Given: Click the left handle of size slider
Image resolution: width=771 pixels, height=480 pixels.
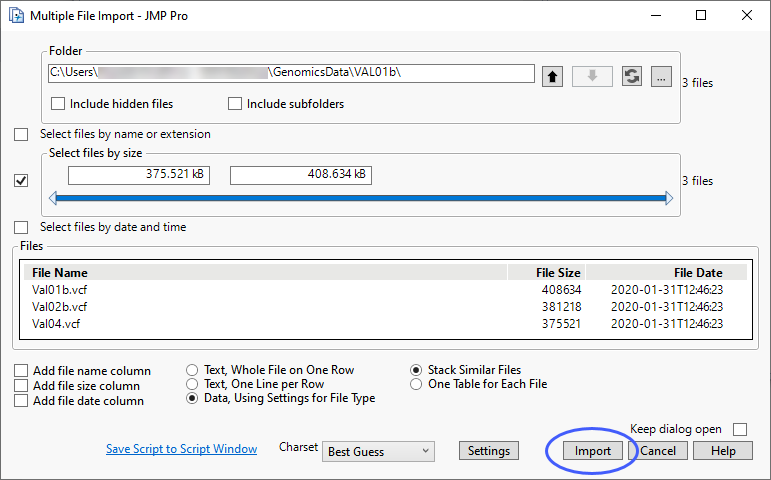Looking at the screenshot, I should 54,199.
